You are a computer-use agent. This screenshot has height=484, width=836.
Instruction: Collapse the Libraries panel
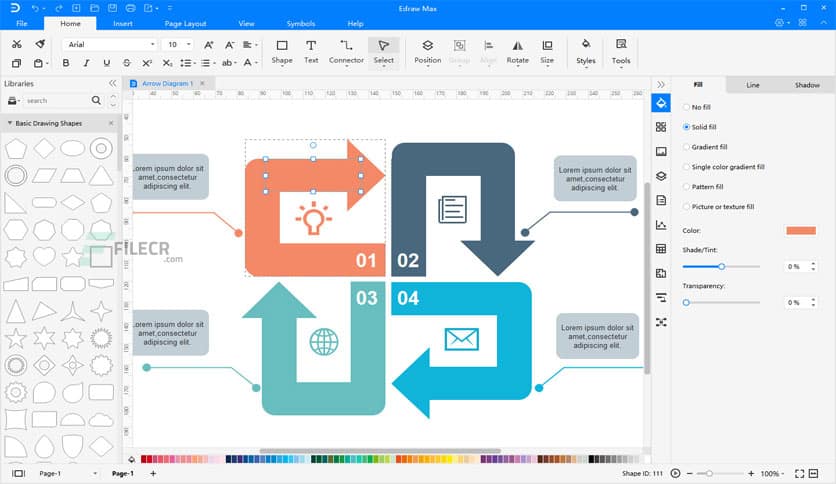(112, 83)
